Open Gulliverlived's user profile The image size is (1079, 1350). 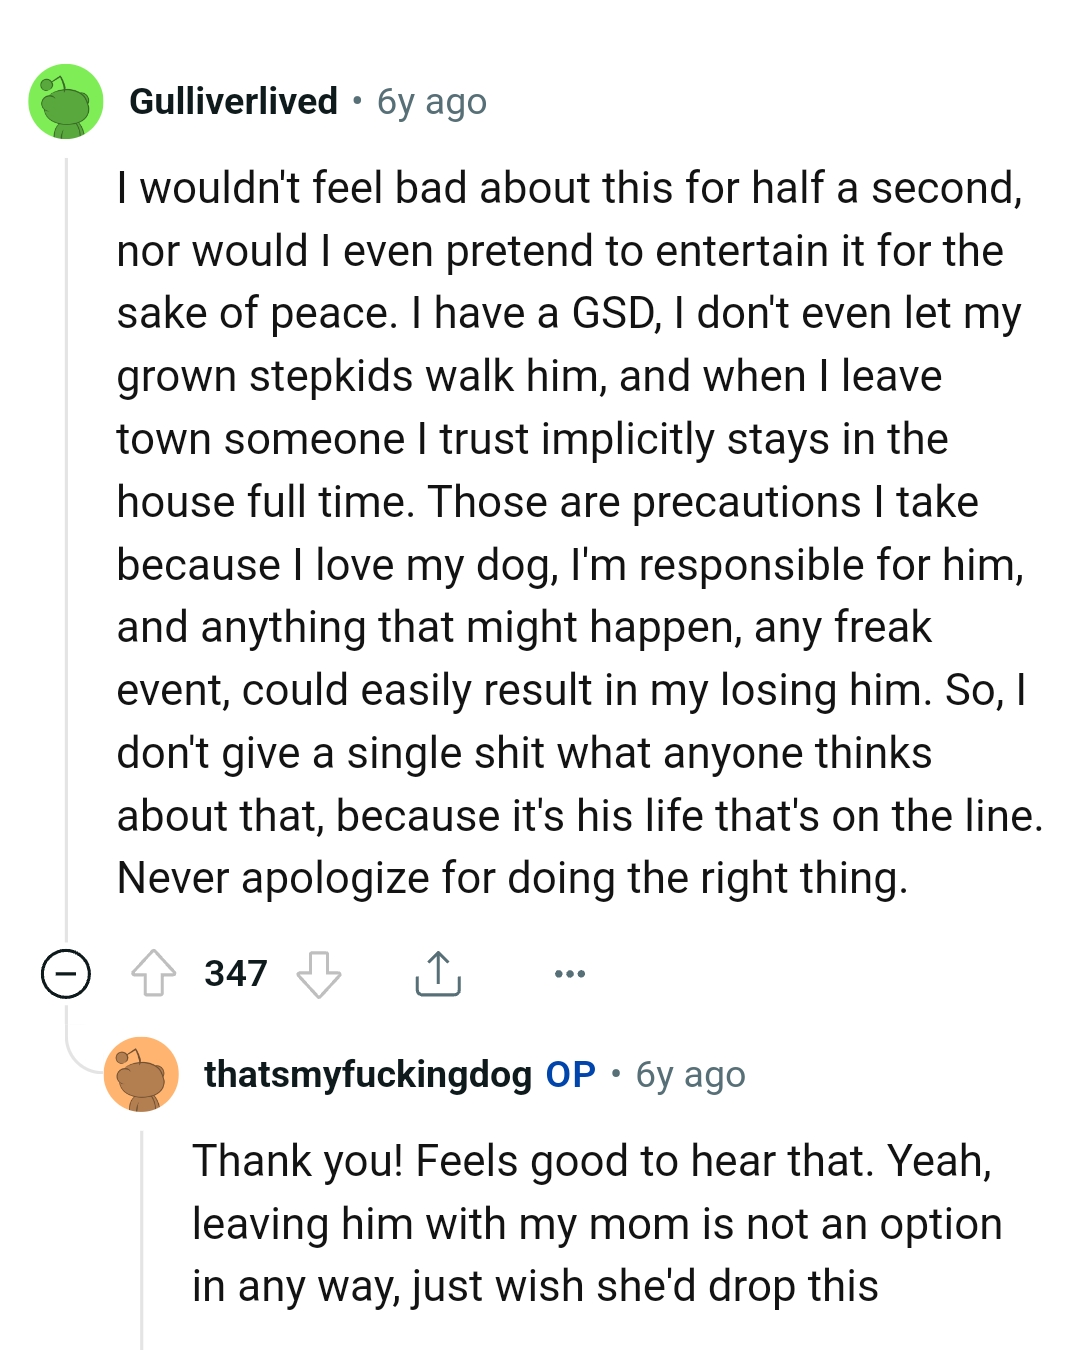pyautogui.click(x=233, y=101)
